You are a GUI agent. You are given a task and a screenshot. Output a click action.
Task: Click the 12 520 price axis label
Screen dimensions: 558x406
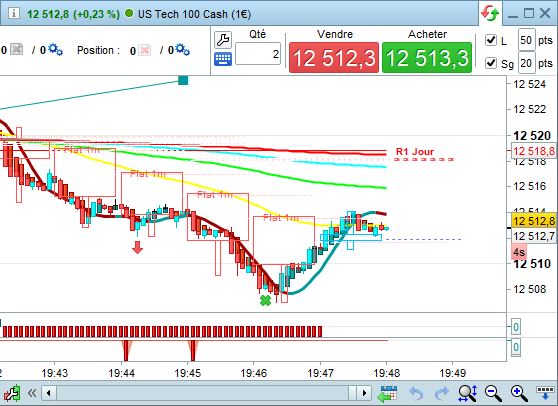532,136
